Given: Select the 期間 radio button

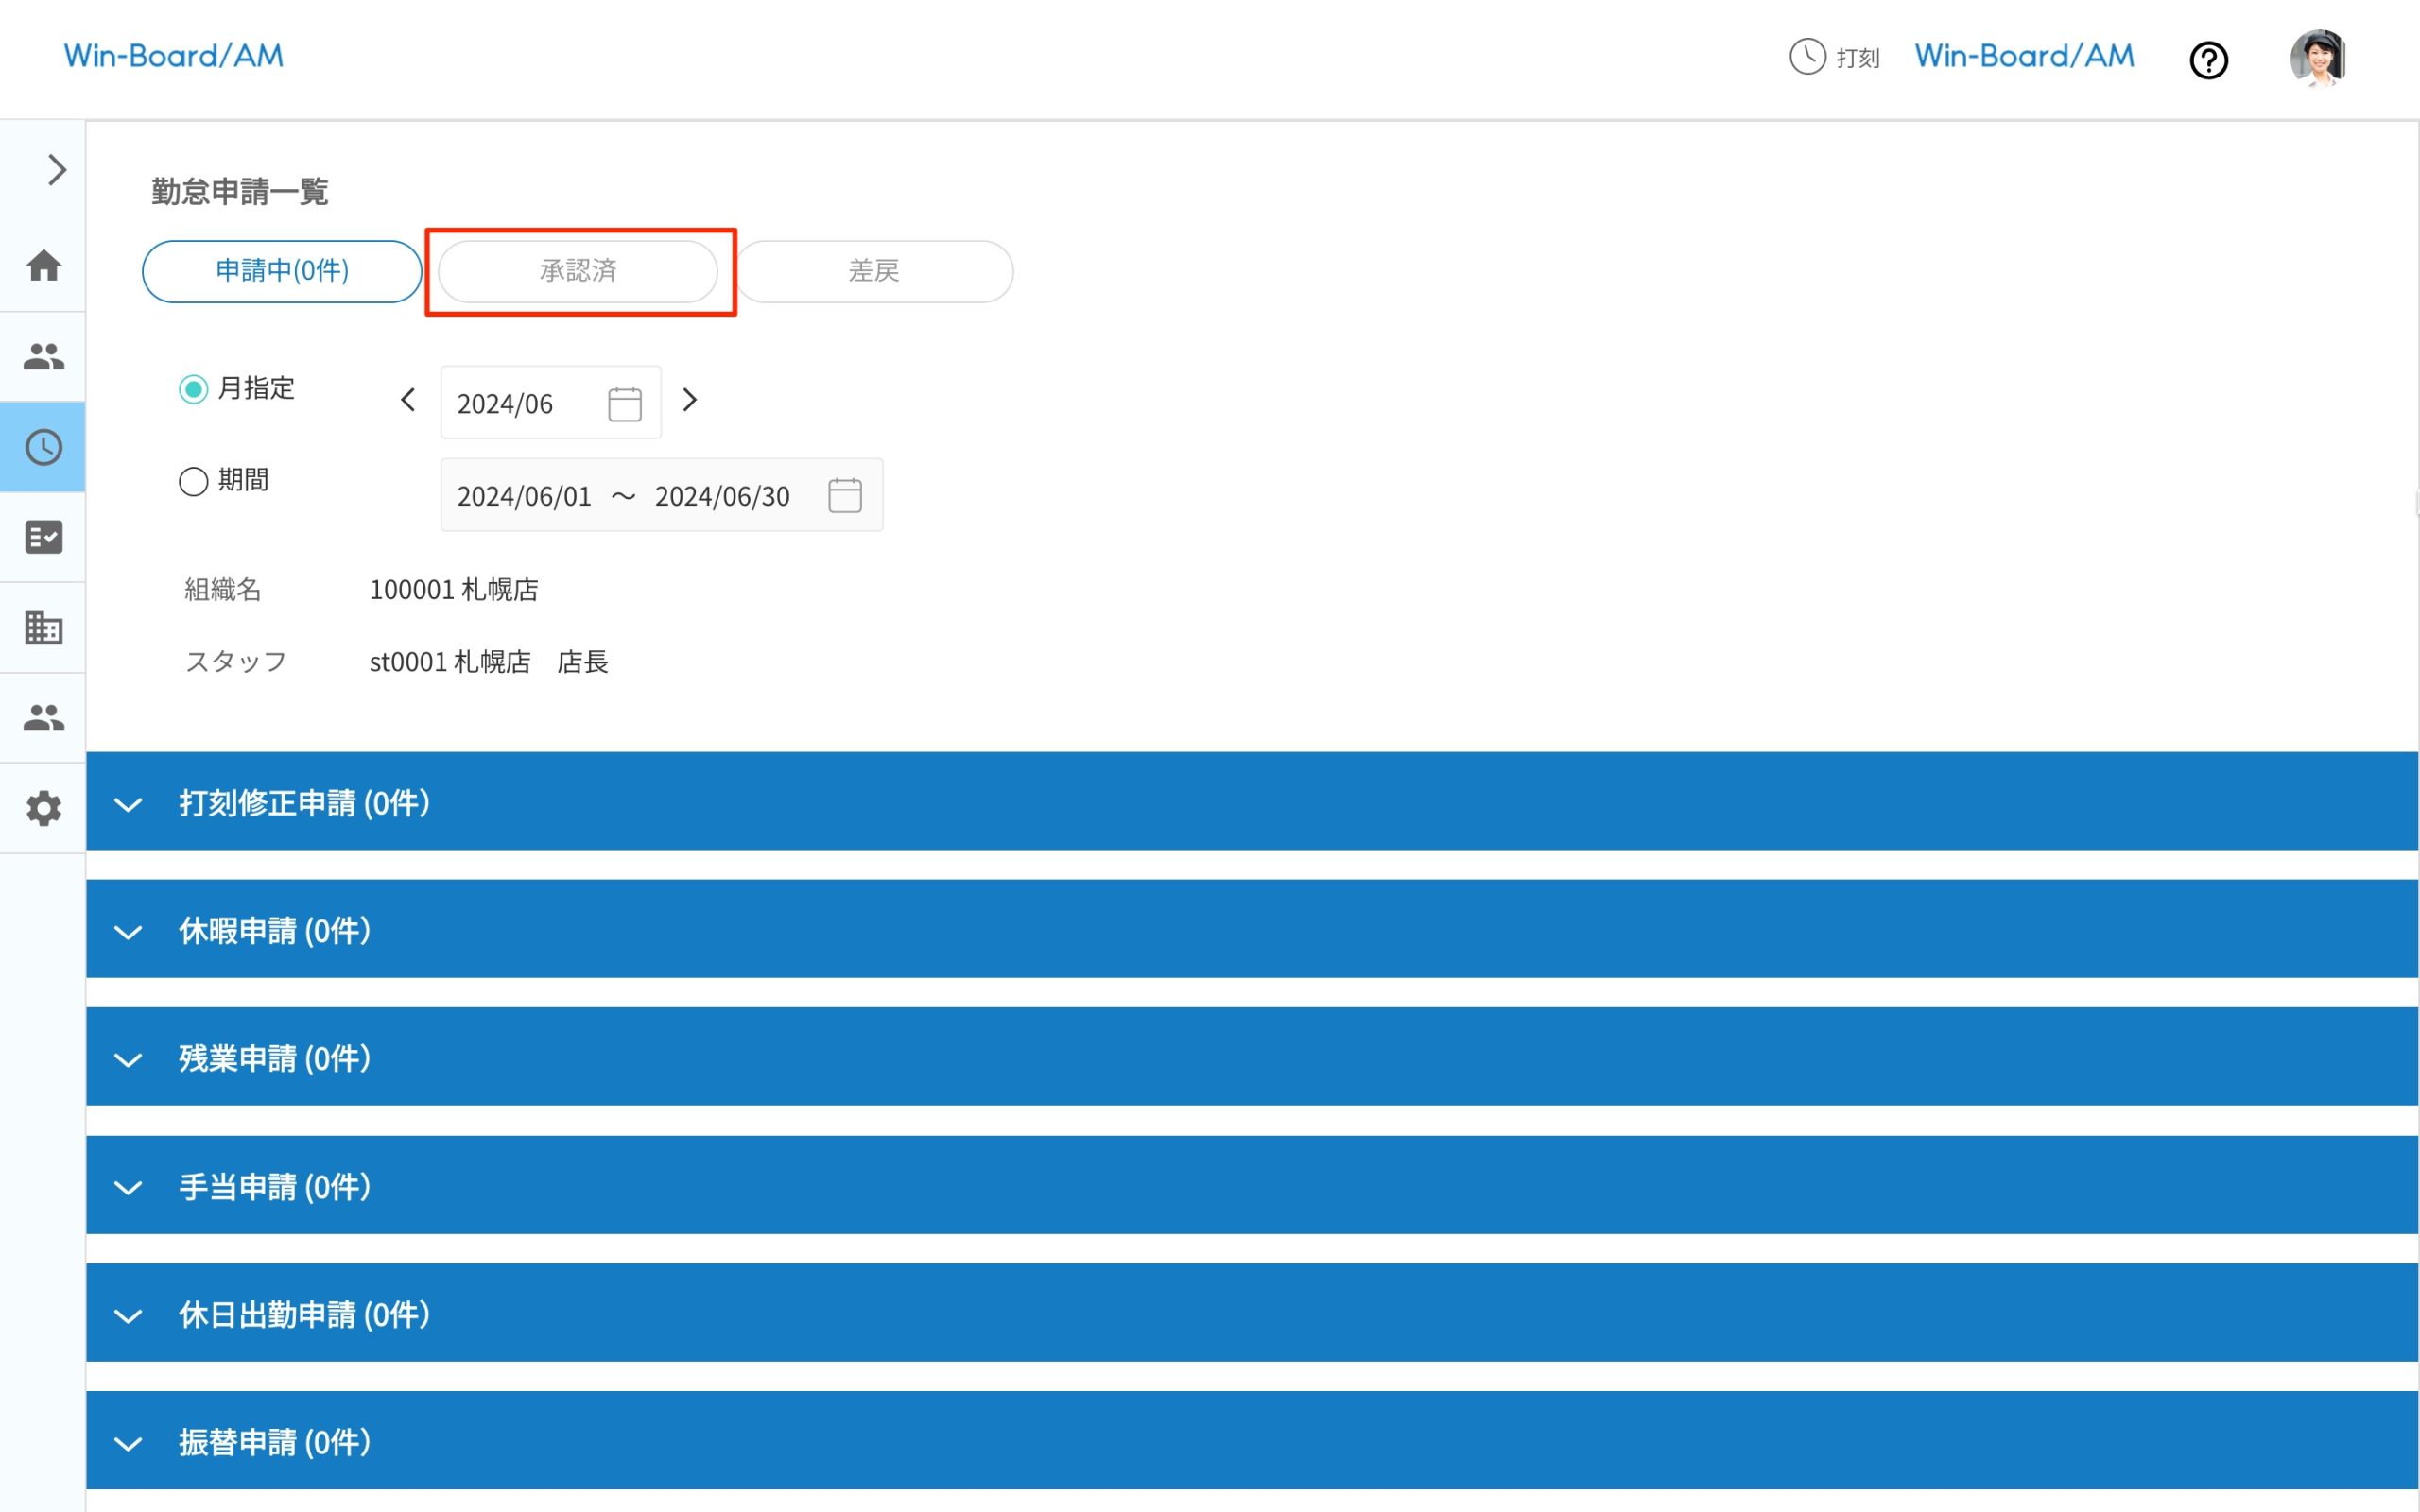Looking at the screenshot, I should coord(193,481).
